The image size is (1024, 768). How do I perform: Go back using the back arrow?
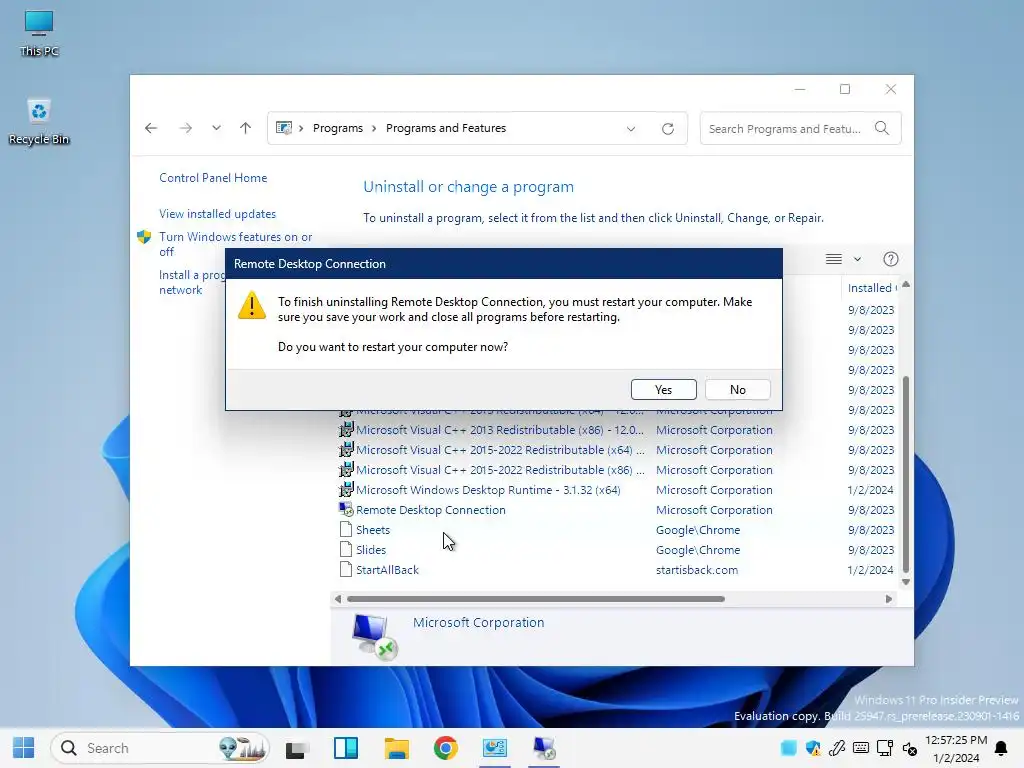(151, 128)
